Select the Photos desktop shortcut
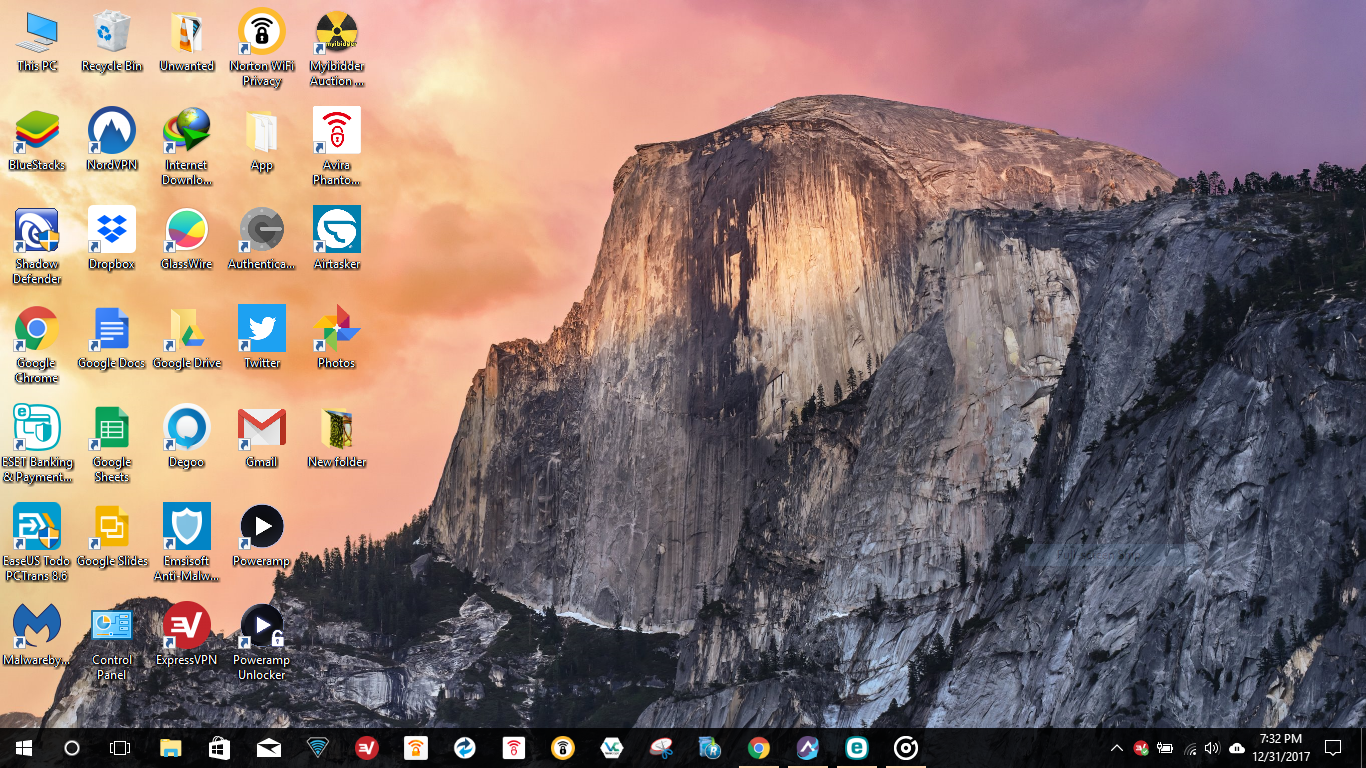This screenshot has height=768, width=1366. (x=337, y=338)
